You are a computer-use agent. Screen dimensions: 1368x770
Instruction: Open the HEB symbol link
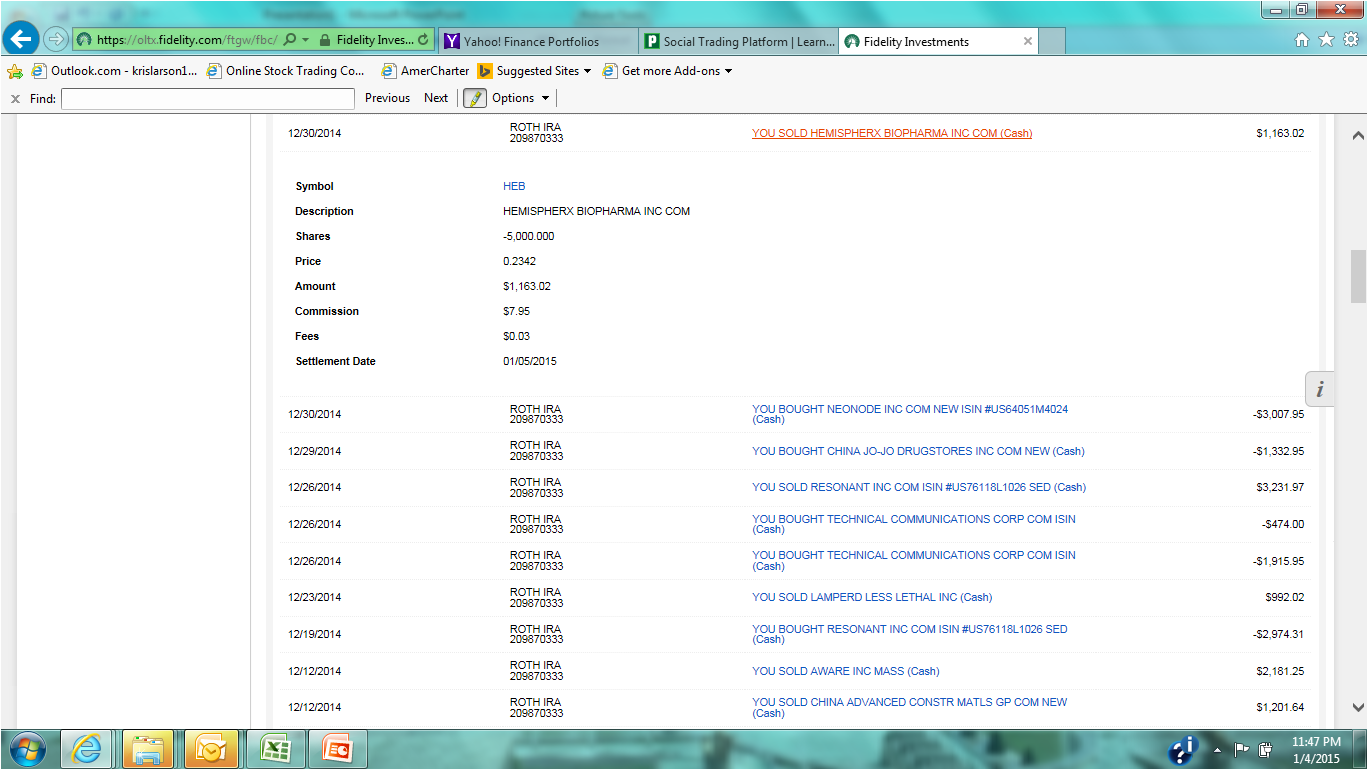coord(514,186)
